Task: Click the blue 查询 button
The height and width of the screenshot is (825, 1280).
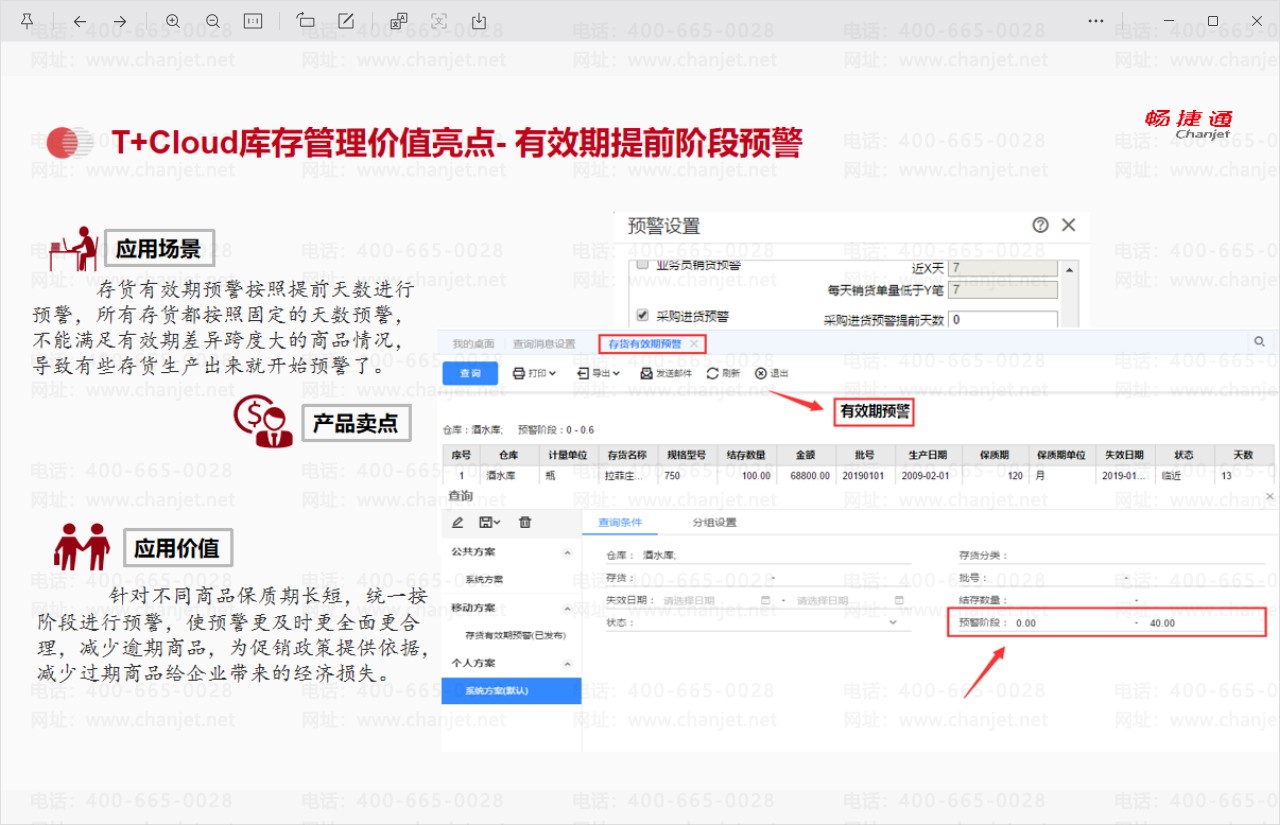Action: pyautogui.click(x=470, y=373)
